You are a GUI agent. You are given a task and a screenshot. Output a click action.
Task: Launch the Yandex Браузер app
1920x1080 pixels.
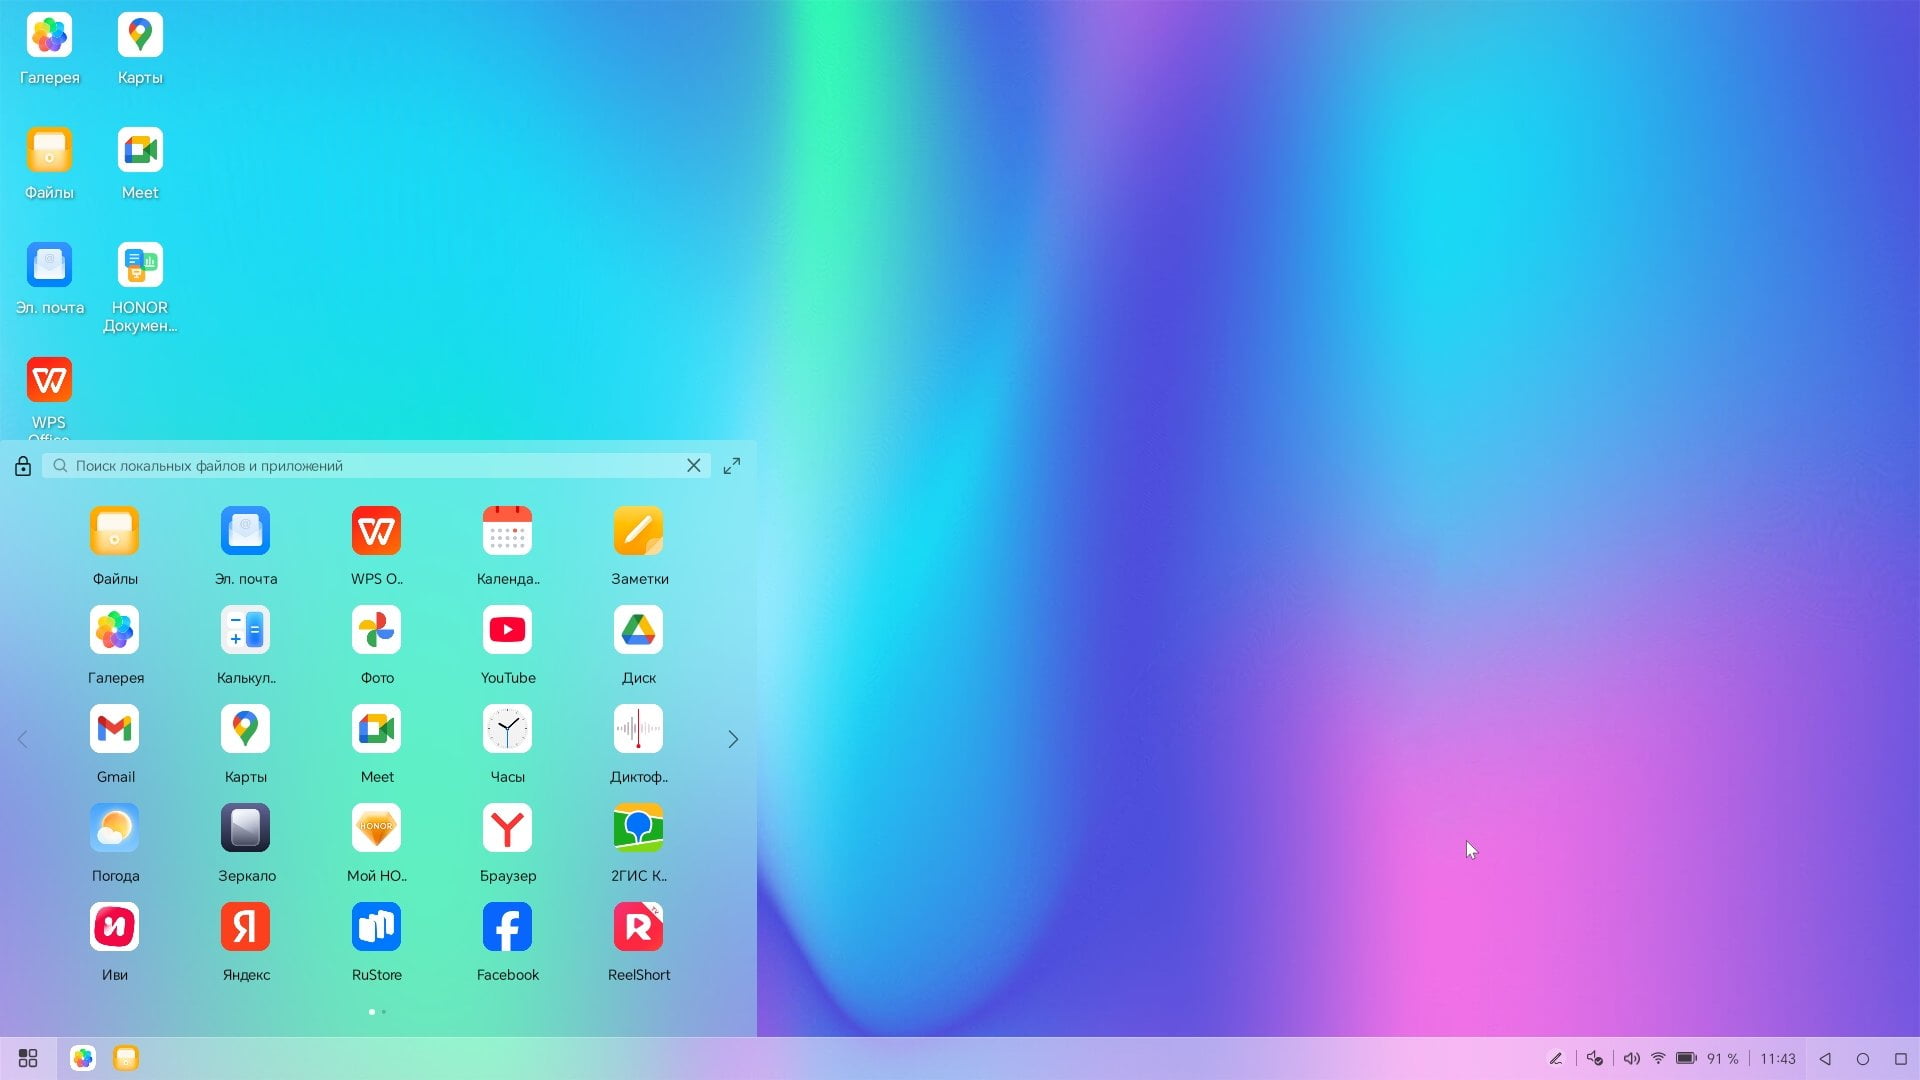click(508, 842)
